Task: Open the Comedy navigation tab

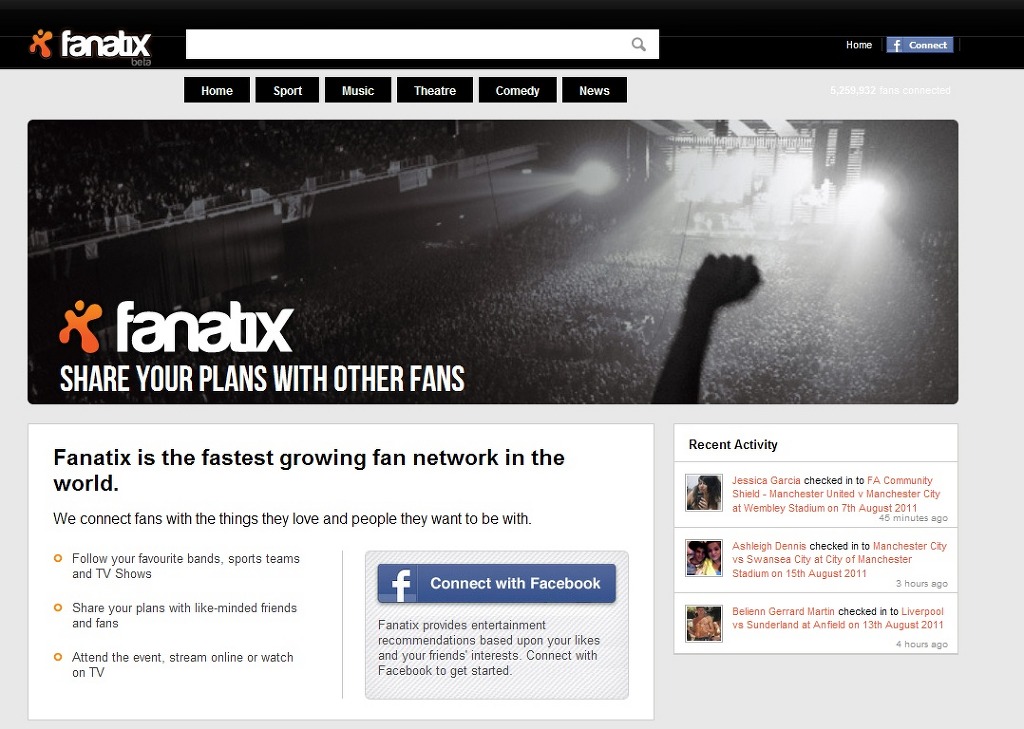Action: [517, 90]
